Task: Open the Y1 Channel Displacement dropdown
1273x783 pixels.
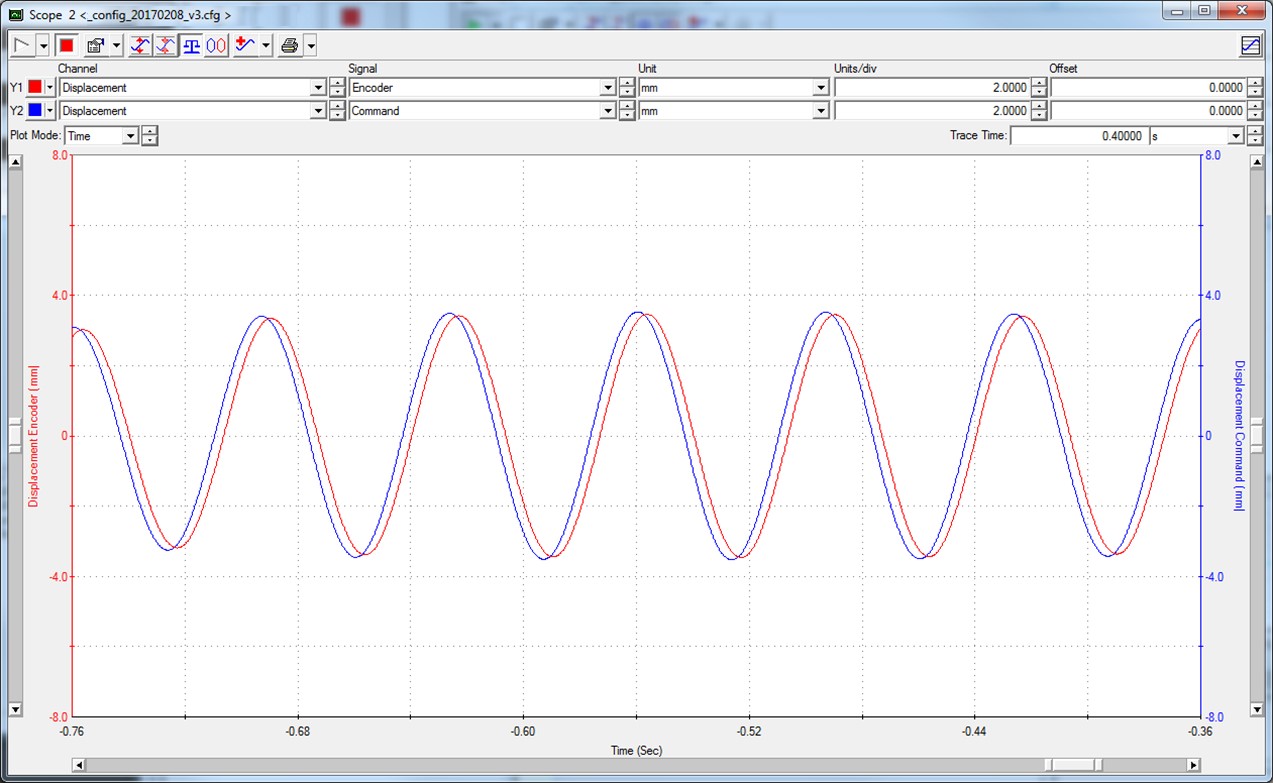Action: tap(319, 88)
